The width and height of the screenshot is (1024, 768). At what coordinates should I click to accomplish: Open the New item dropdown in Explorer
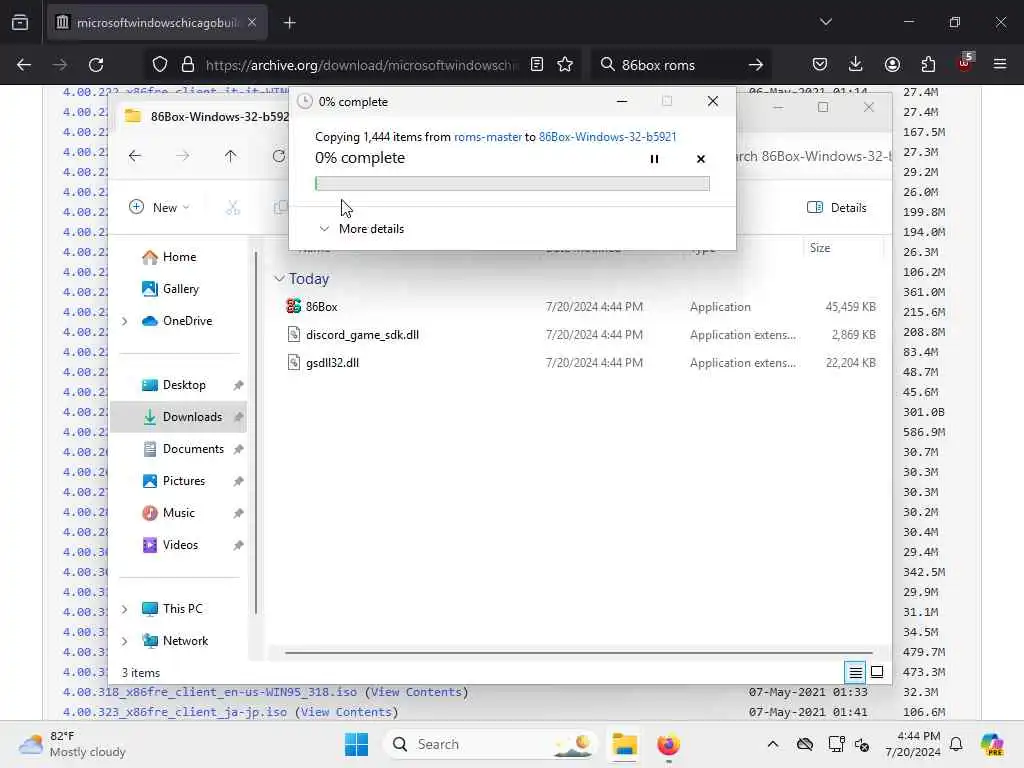(x=159, y=208)
